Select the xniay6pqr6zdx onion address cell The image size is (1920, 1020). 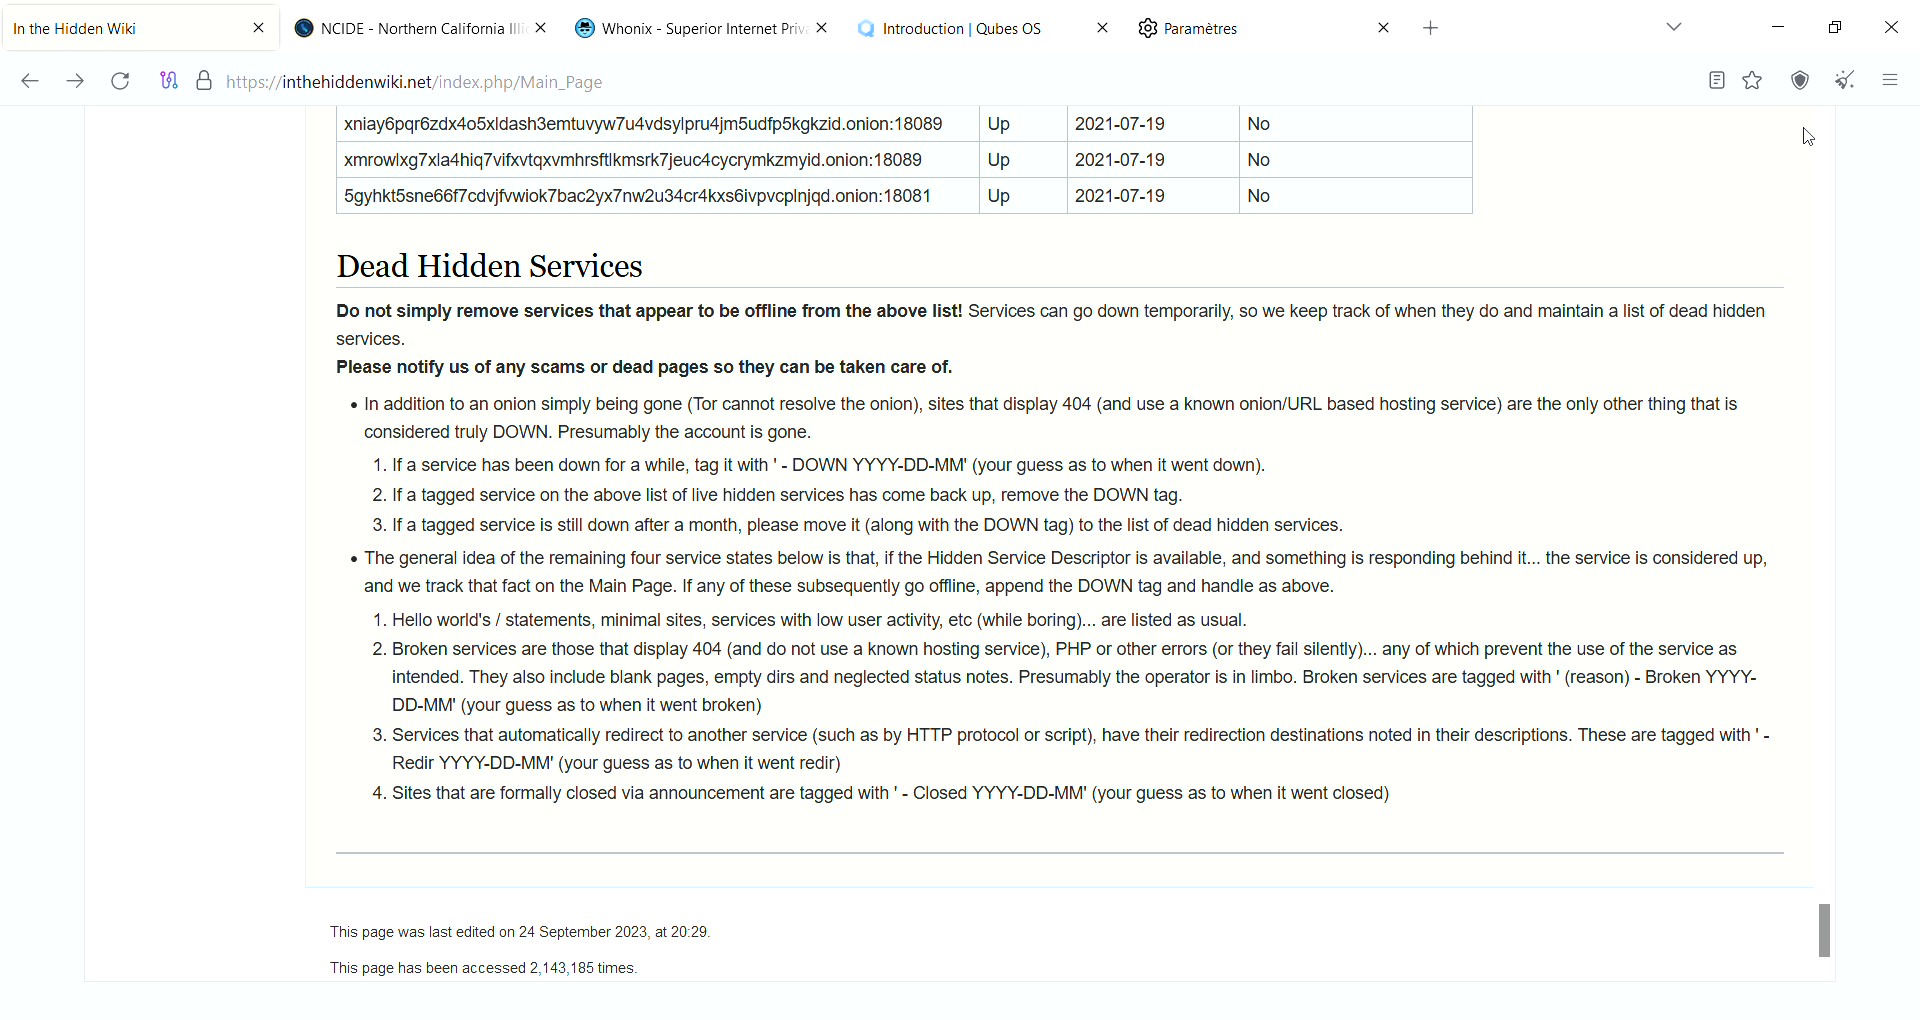[x=658, y=124]
